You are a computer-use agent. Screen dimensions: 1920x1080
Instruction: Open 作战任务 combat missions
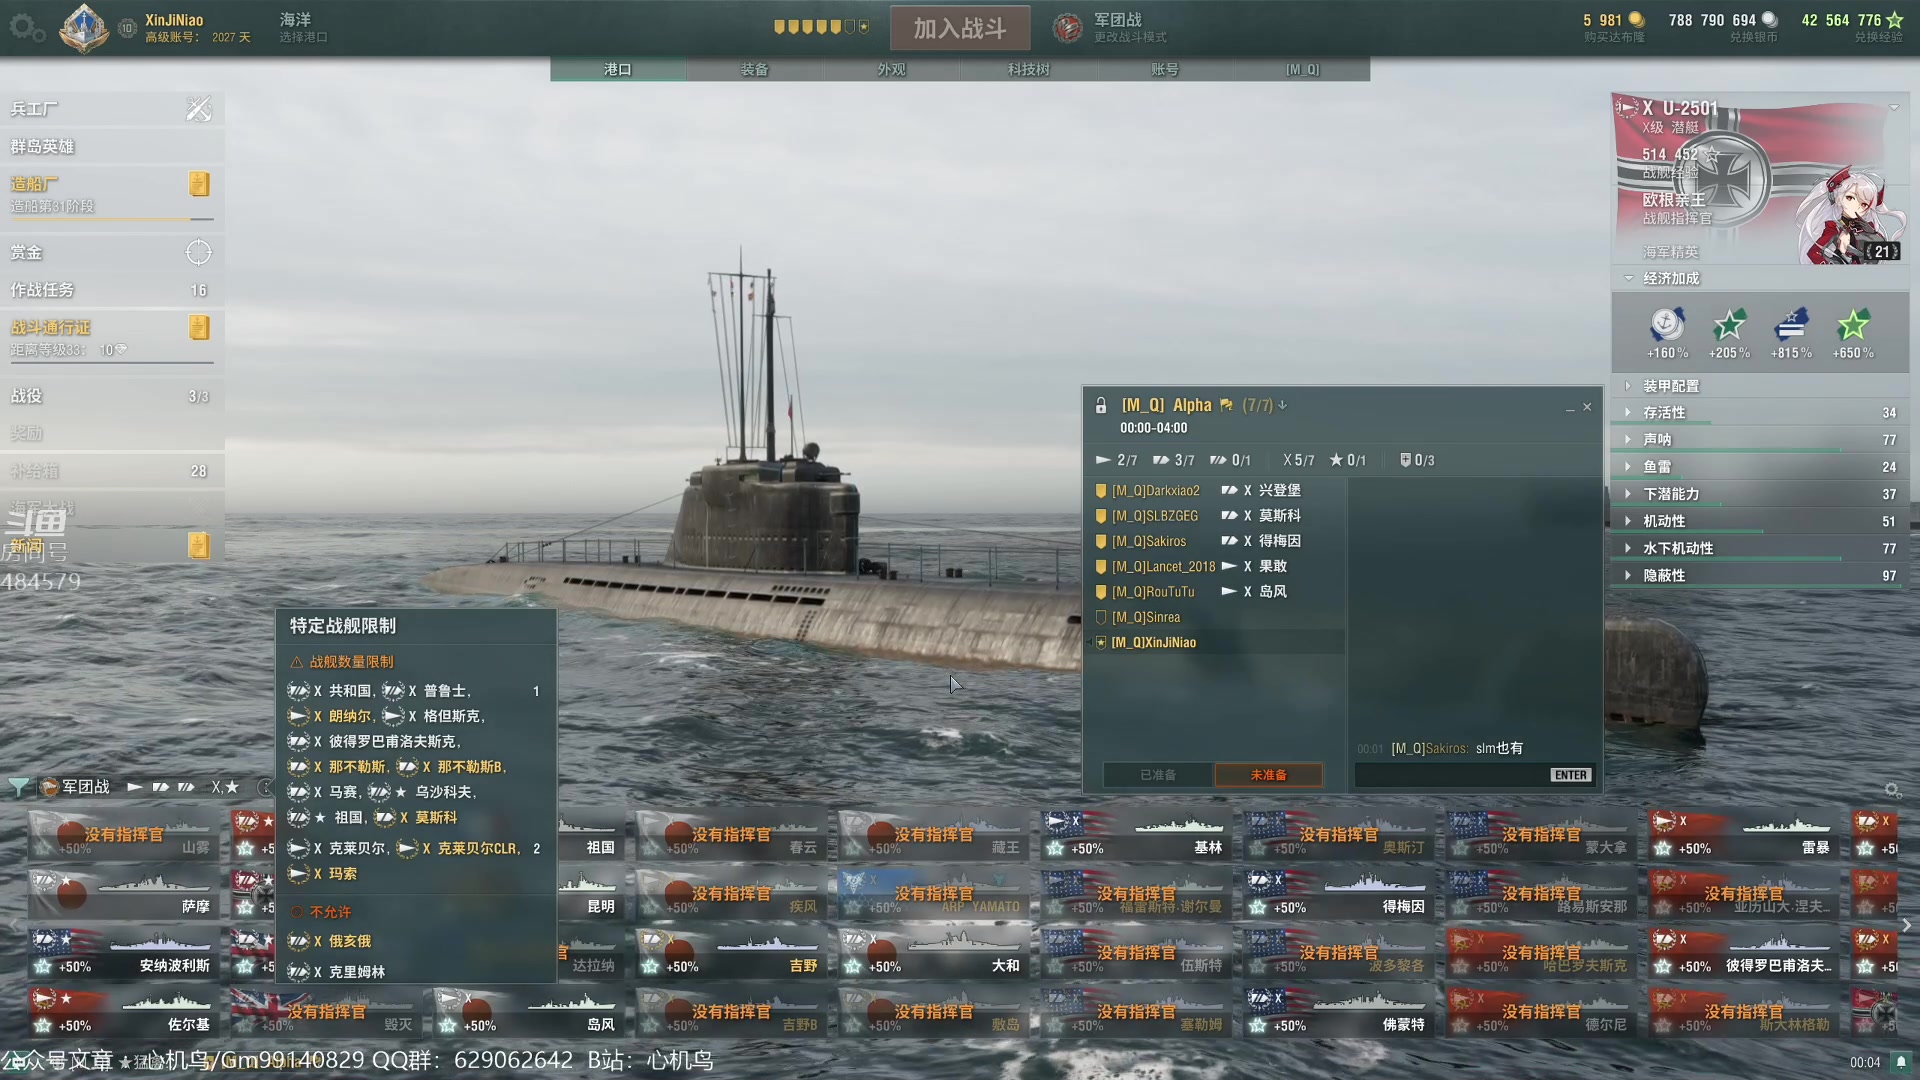pyautogui.click(x=110, y=290)
